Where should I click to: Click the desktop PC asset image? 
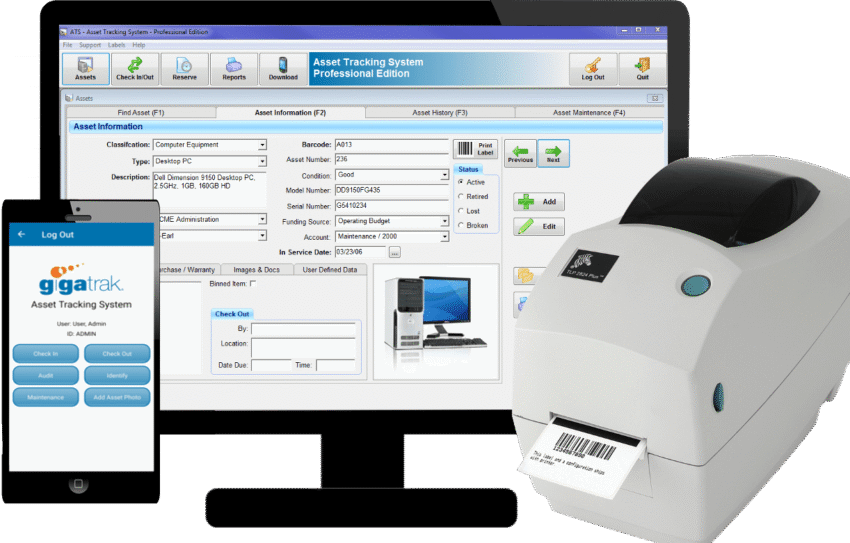pyautogui.click(x=436, y=321)
